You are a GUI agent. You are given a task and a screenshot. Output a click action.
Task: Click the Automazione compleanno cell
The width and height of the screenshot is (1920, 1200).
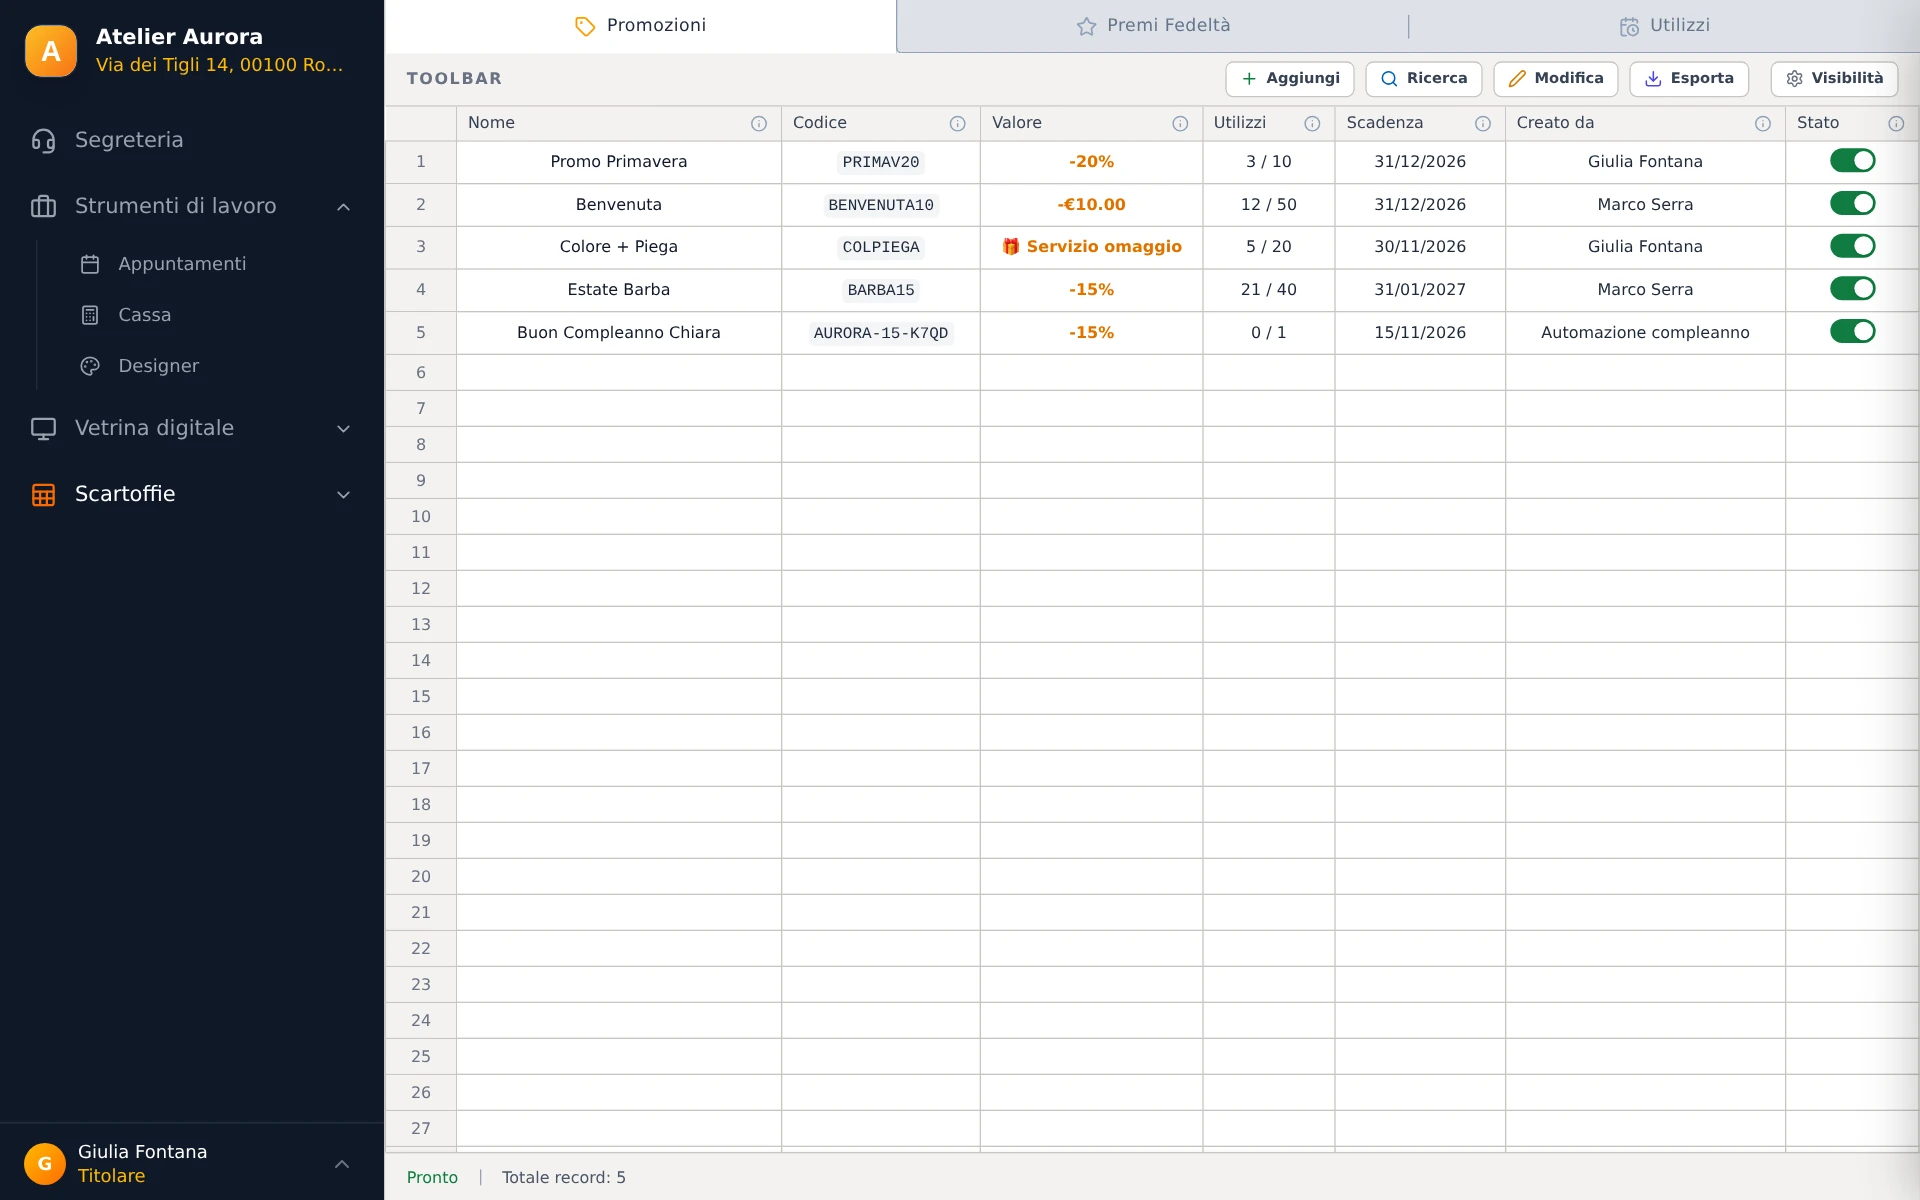pos(1645,333)
